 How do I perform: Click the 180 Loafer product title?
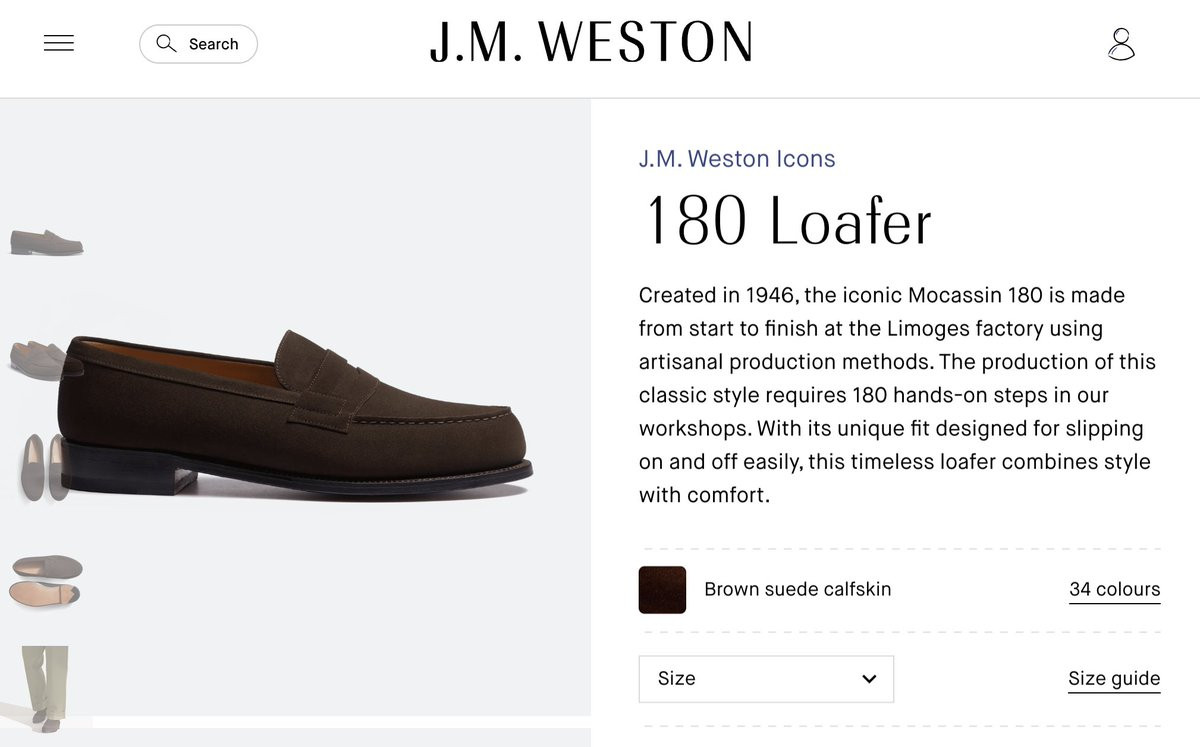pos(789,222)
